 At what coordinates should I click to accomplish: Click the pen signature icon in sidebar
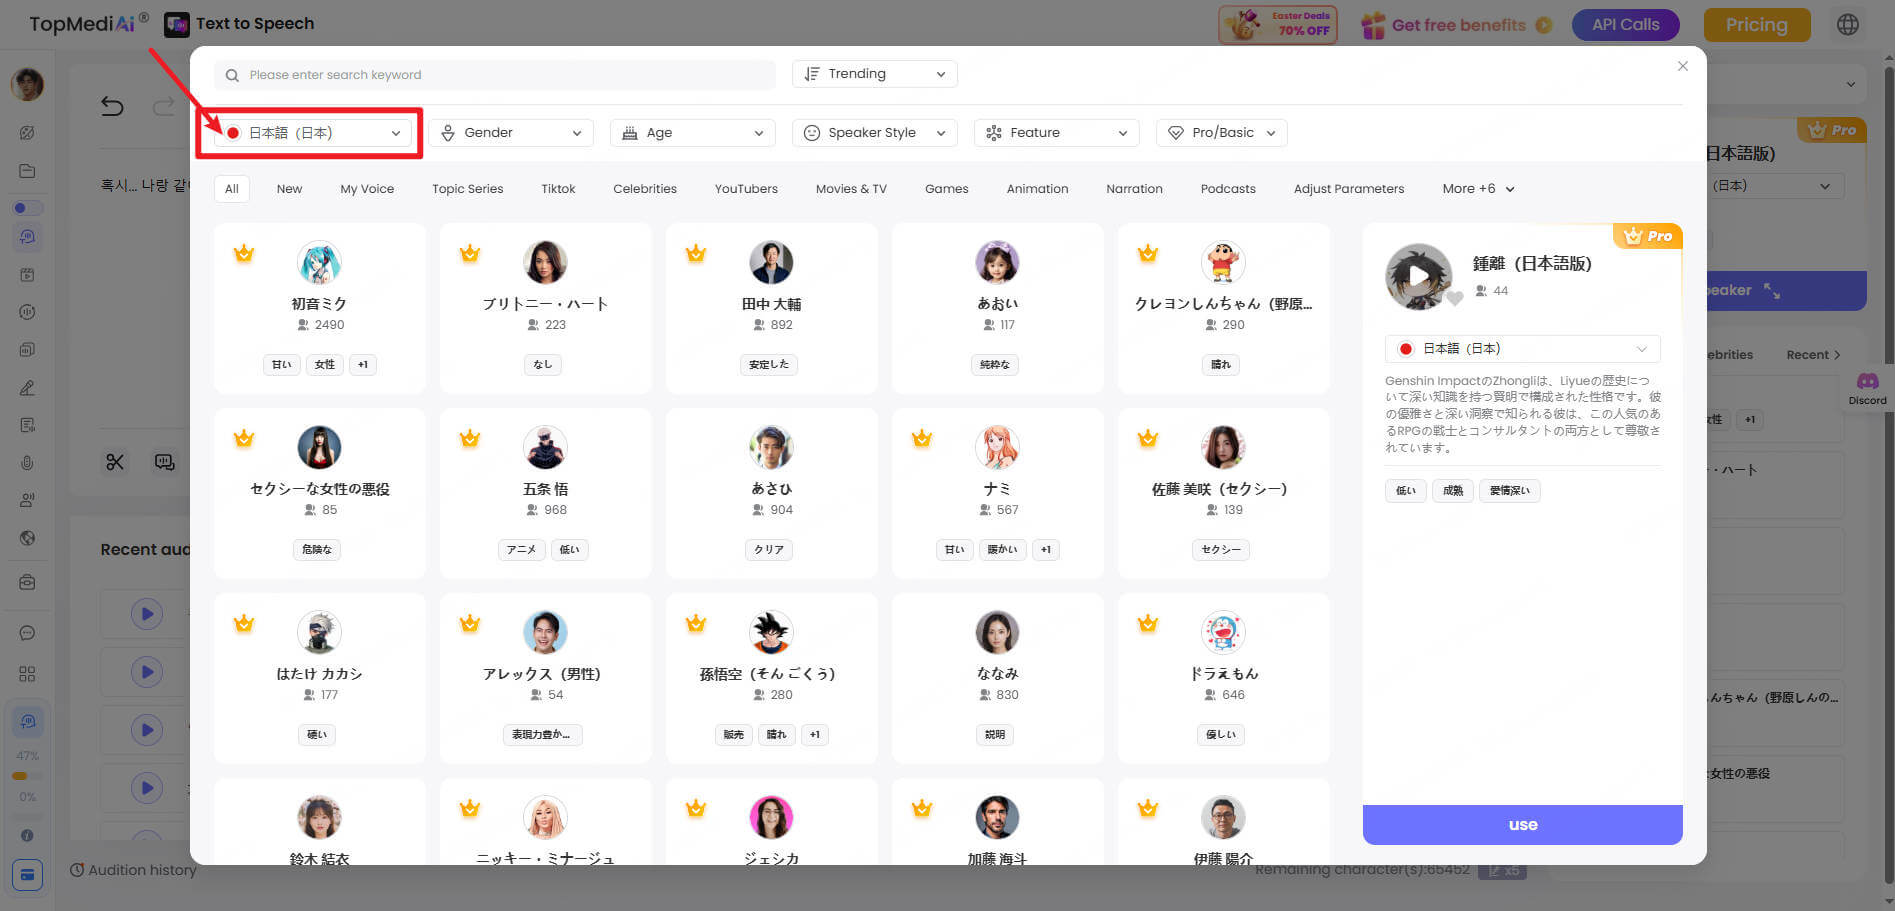click(27, 388)
